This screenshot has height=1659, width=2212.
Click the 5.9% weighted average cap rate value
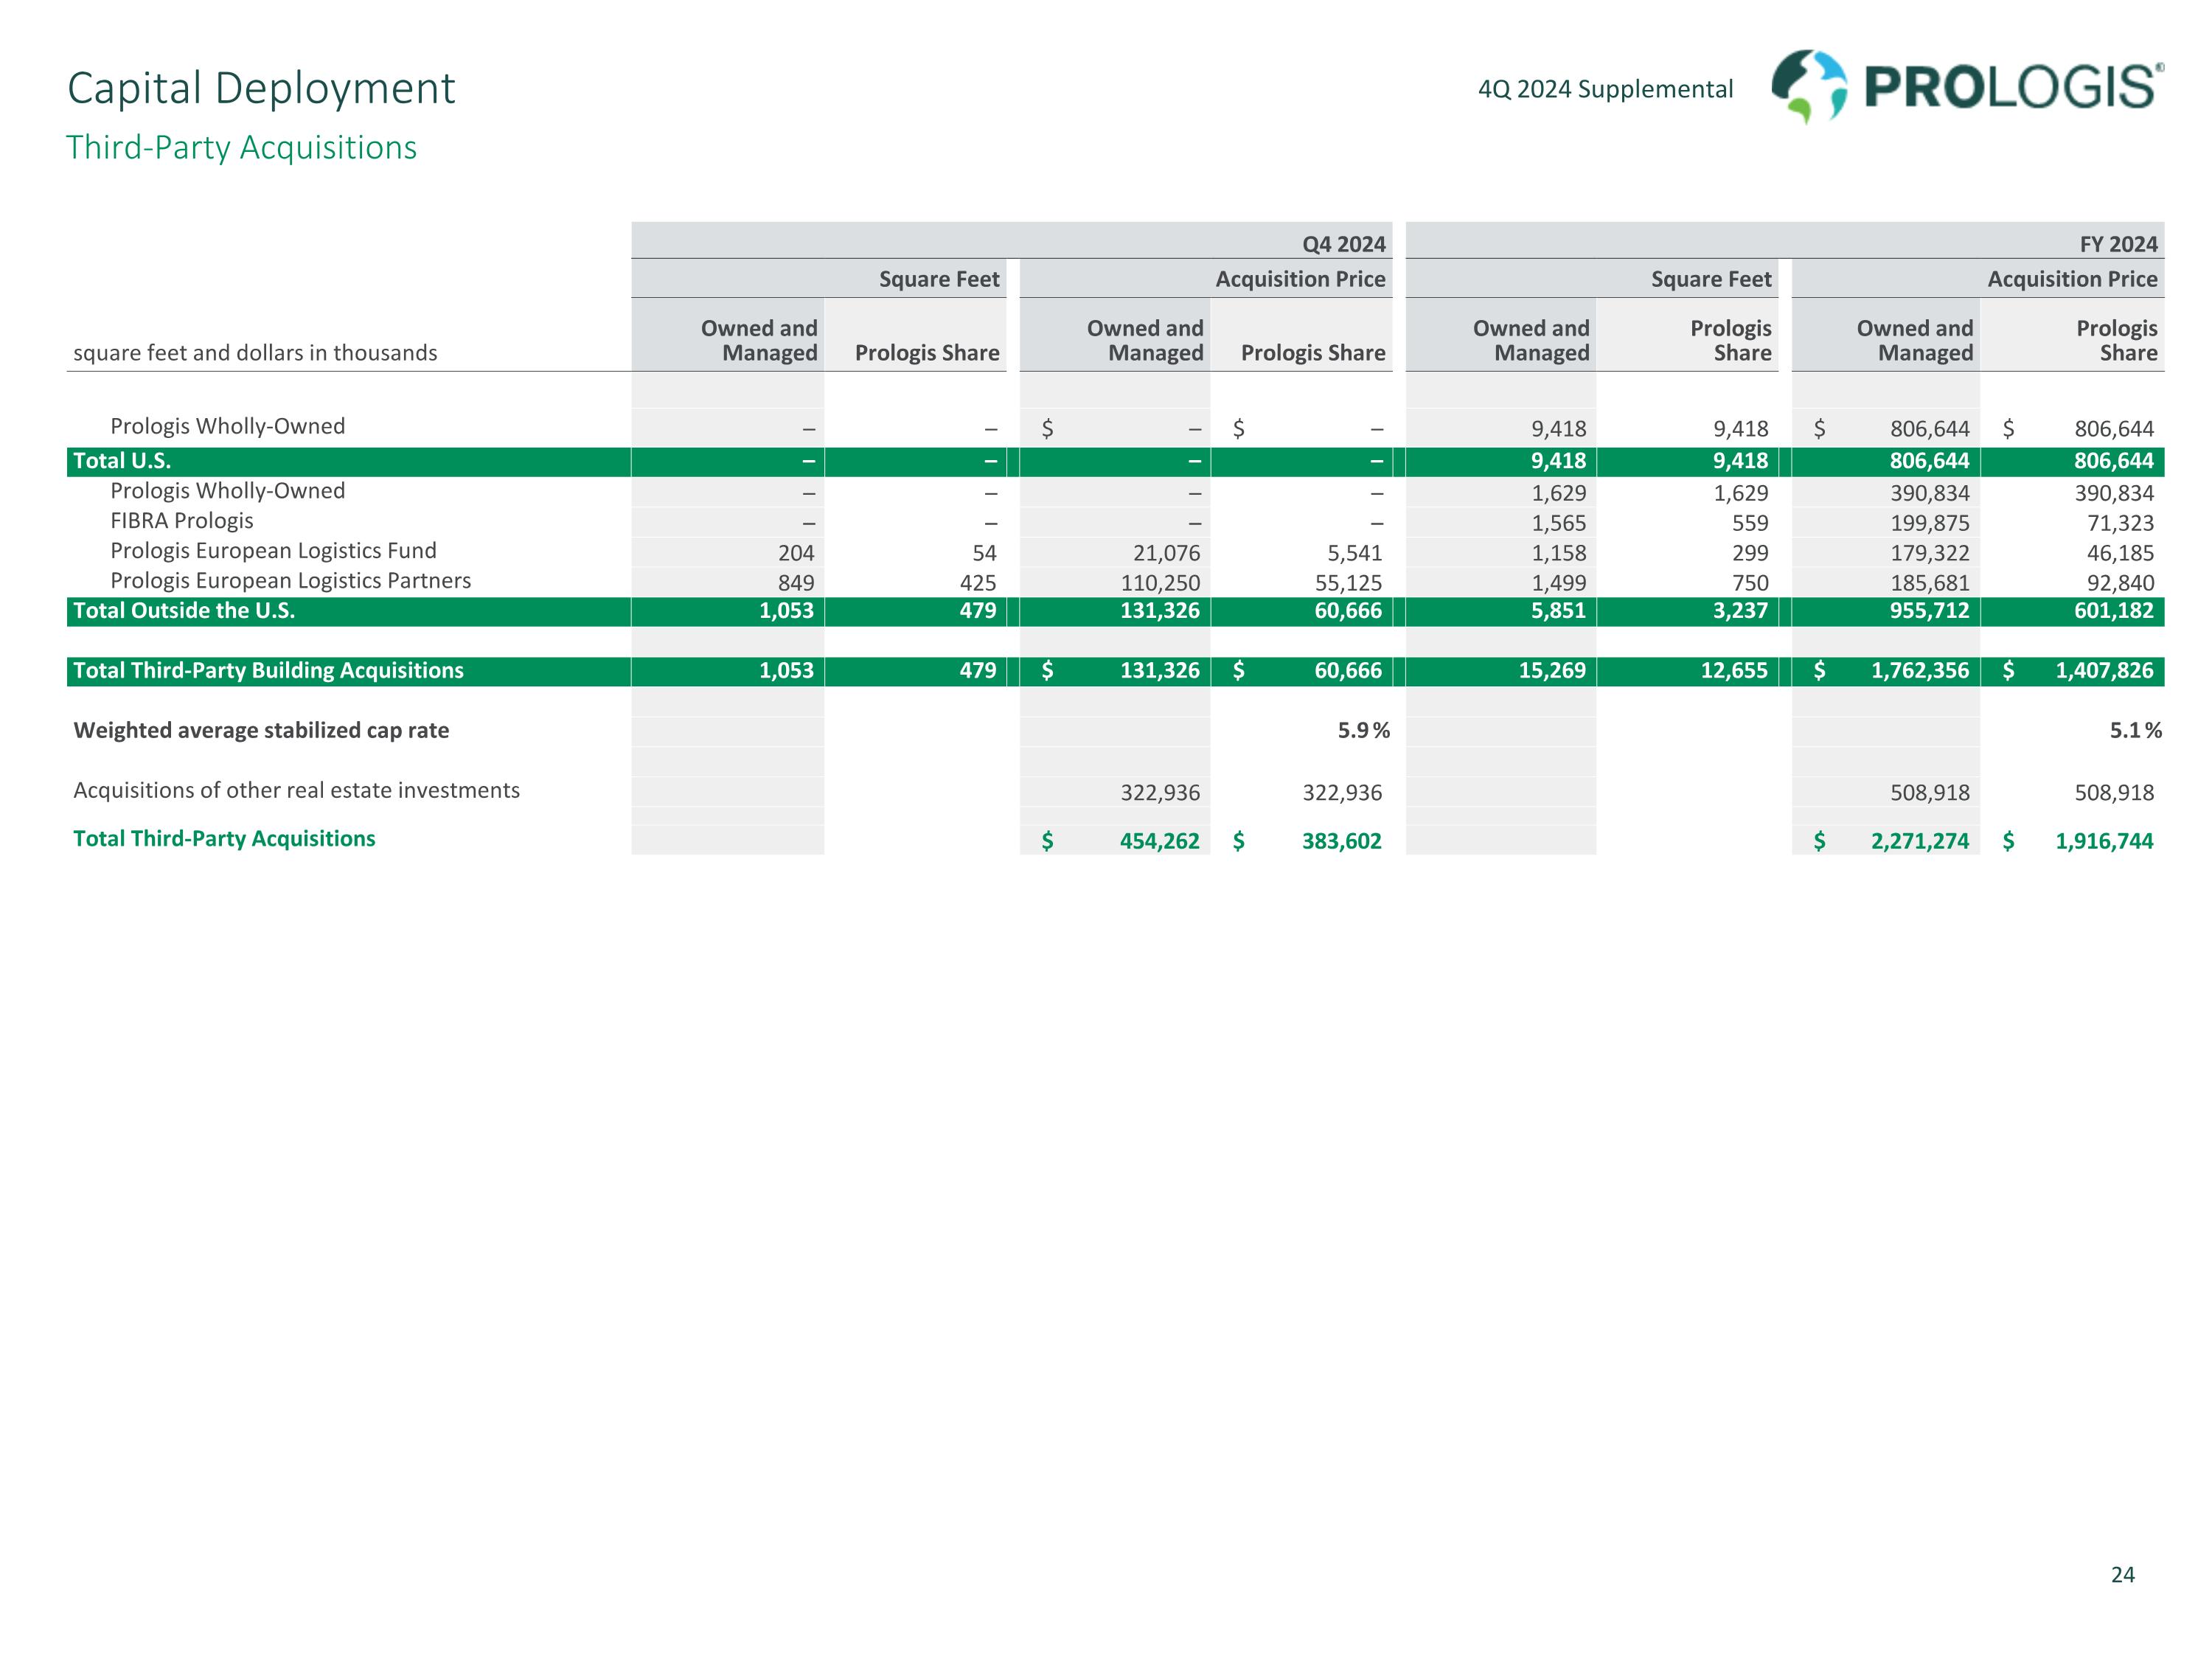(1362, 731)
